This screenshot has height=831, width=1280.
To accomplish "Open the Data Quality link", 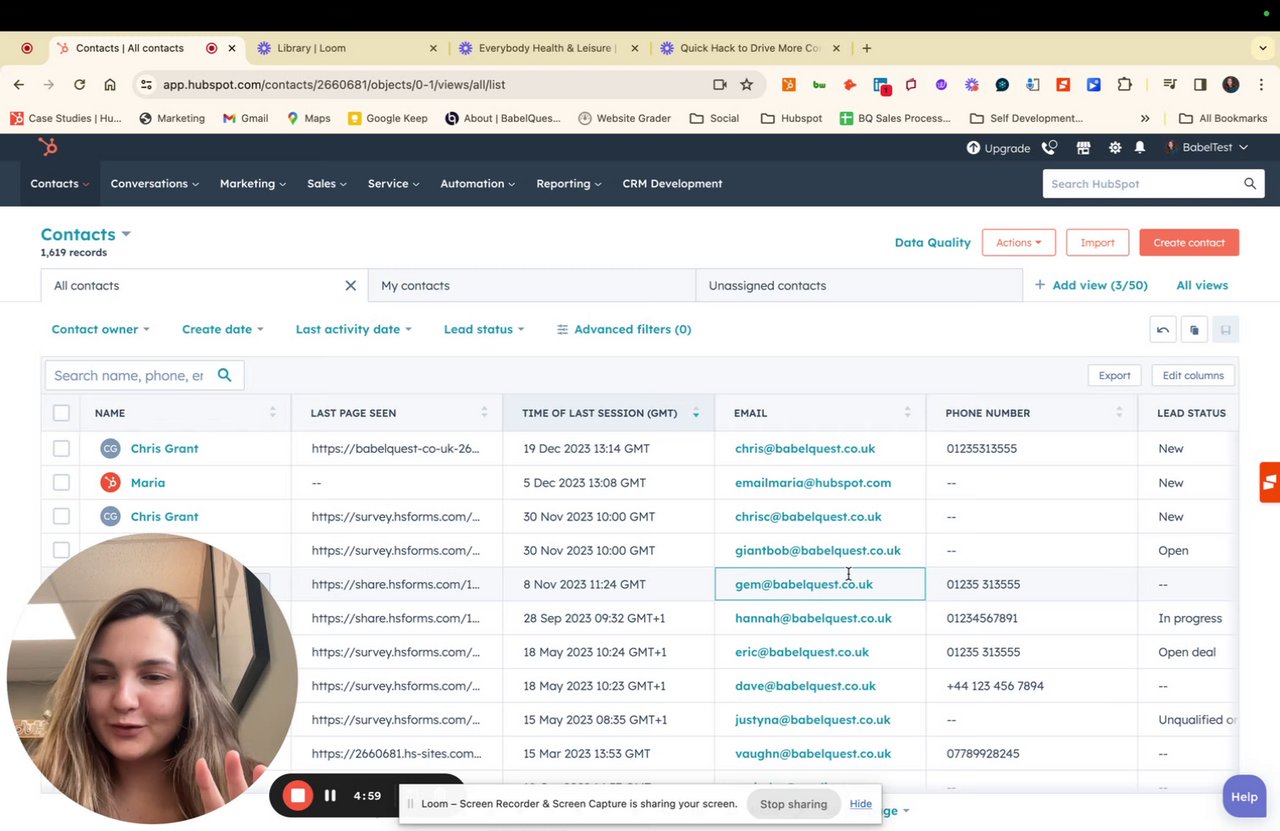I will pos(932,242).
